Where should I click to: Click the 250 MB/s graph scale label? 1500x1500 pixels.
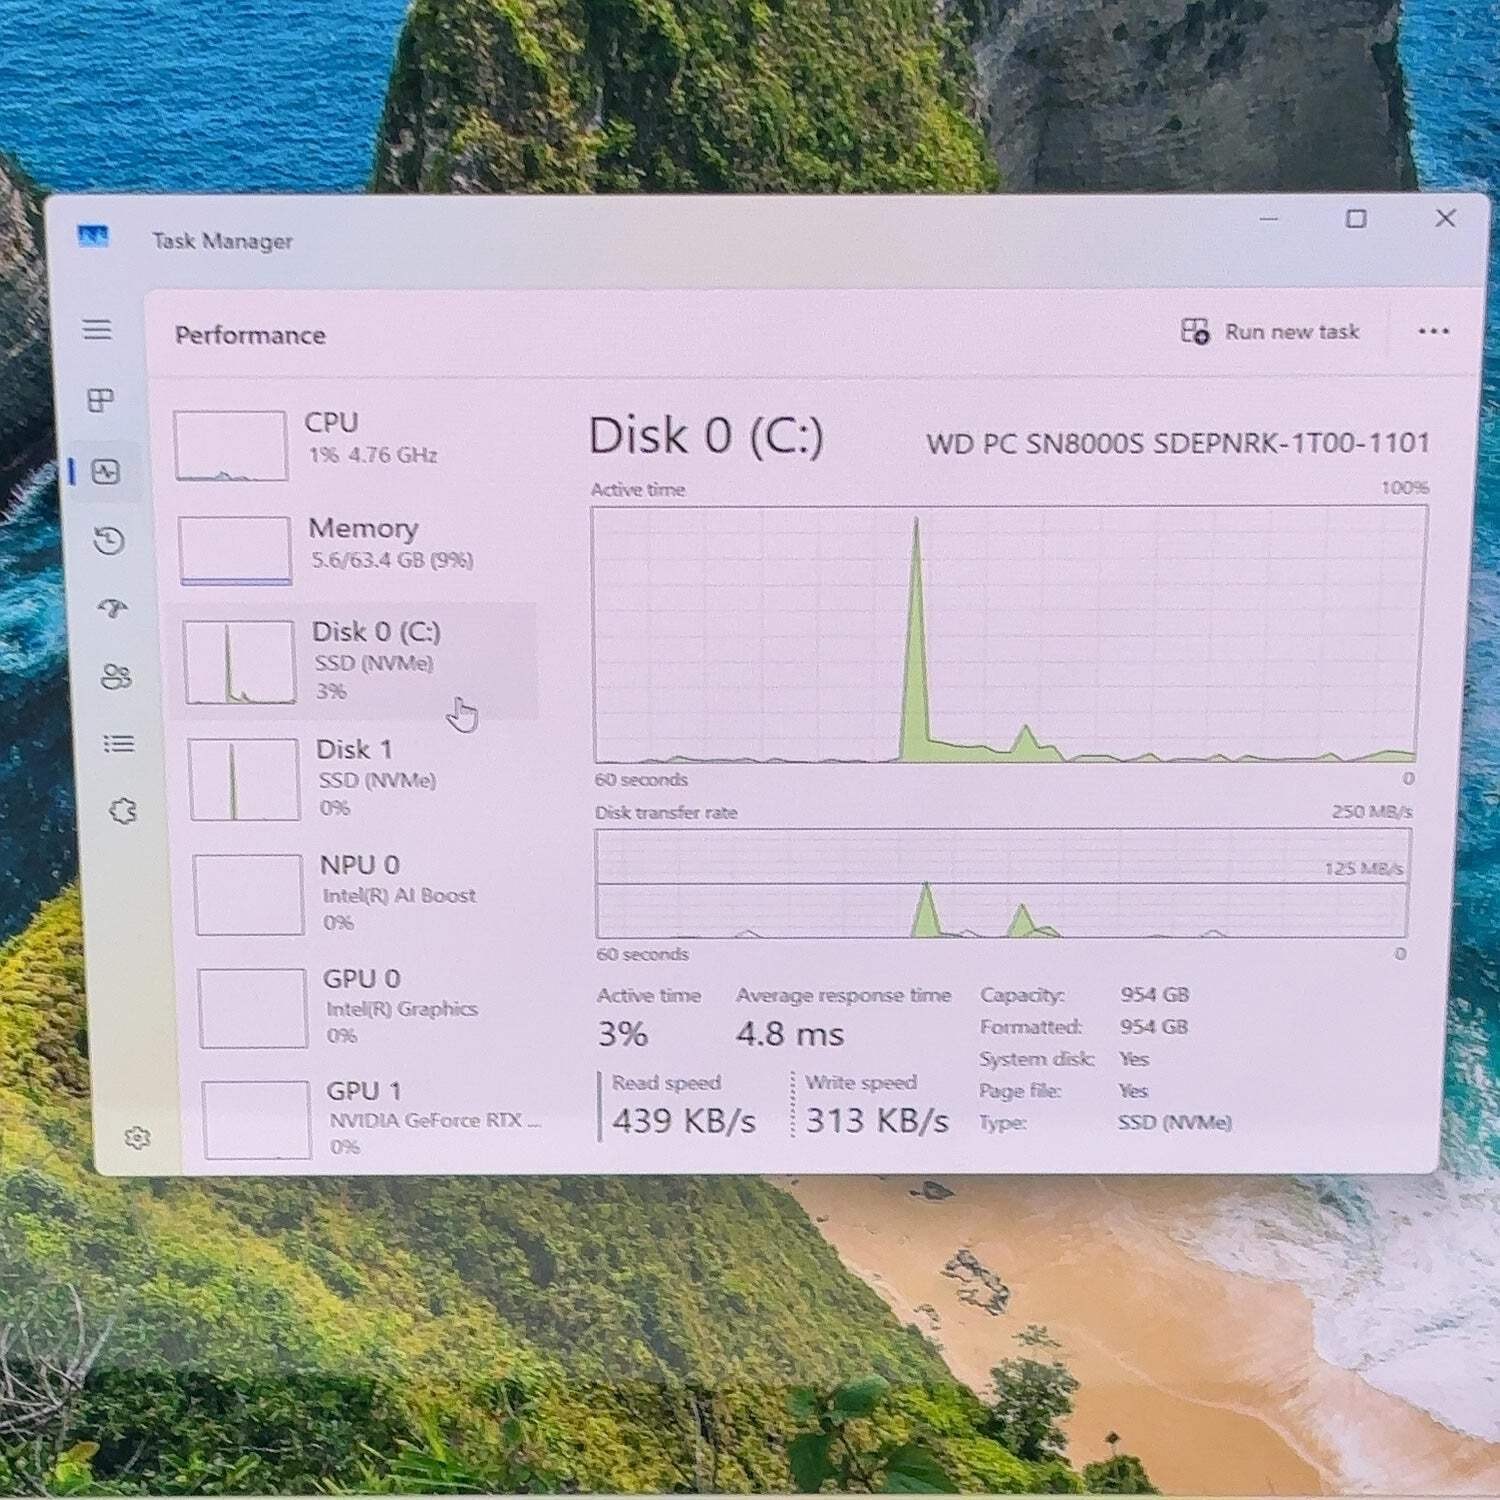pyautogui.click(x=1371, y=811)
